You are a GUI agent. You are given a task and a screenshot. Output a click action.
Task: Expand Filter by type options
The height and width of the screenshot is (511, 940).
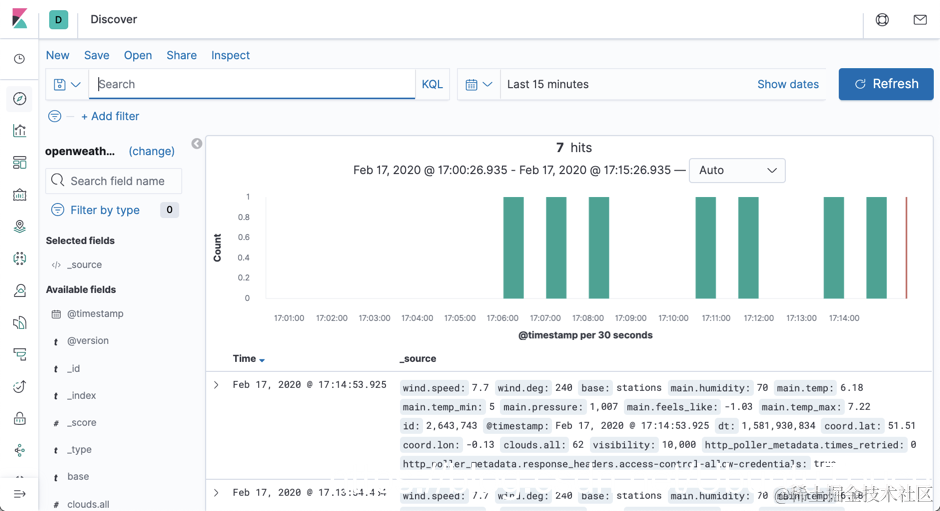[x=105, y=210]
